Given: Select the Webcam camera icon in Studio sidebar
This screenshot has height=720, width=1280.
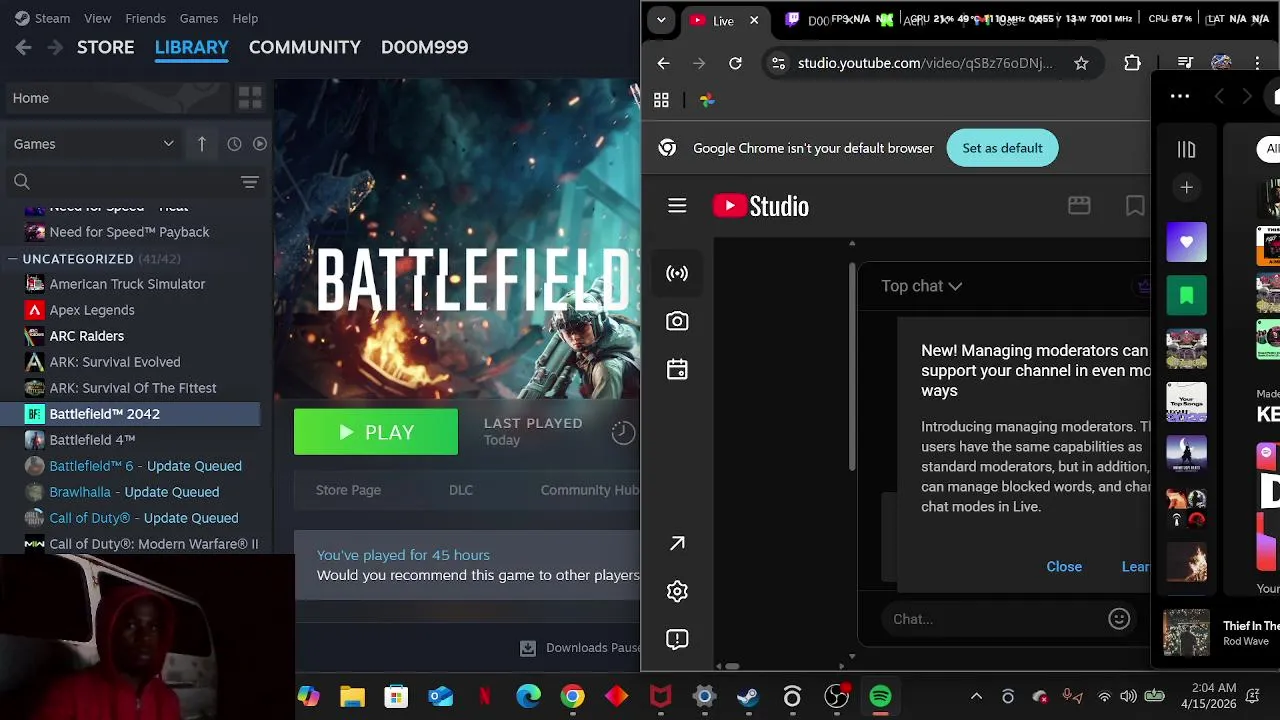Looking at the screenshot, I should 677,321.
